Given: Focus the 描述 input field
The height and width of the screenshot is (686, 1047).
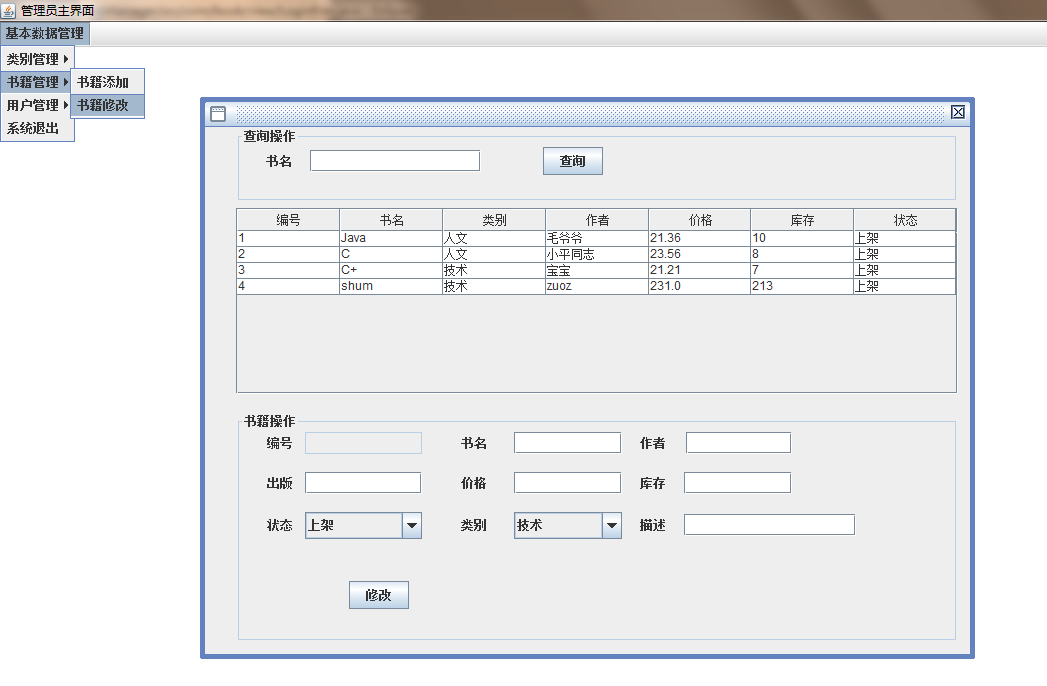Looking at the screenshot, I should click(769, 525).
